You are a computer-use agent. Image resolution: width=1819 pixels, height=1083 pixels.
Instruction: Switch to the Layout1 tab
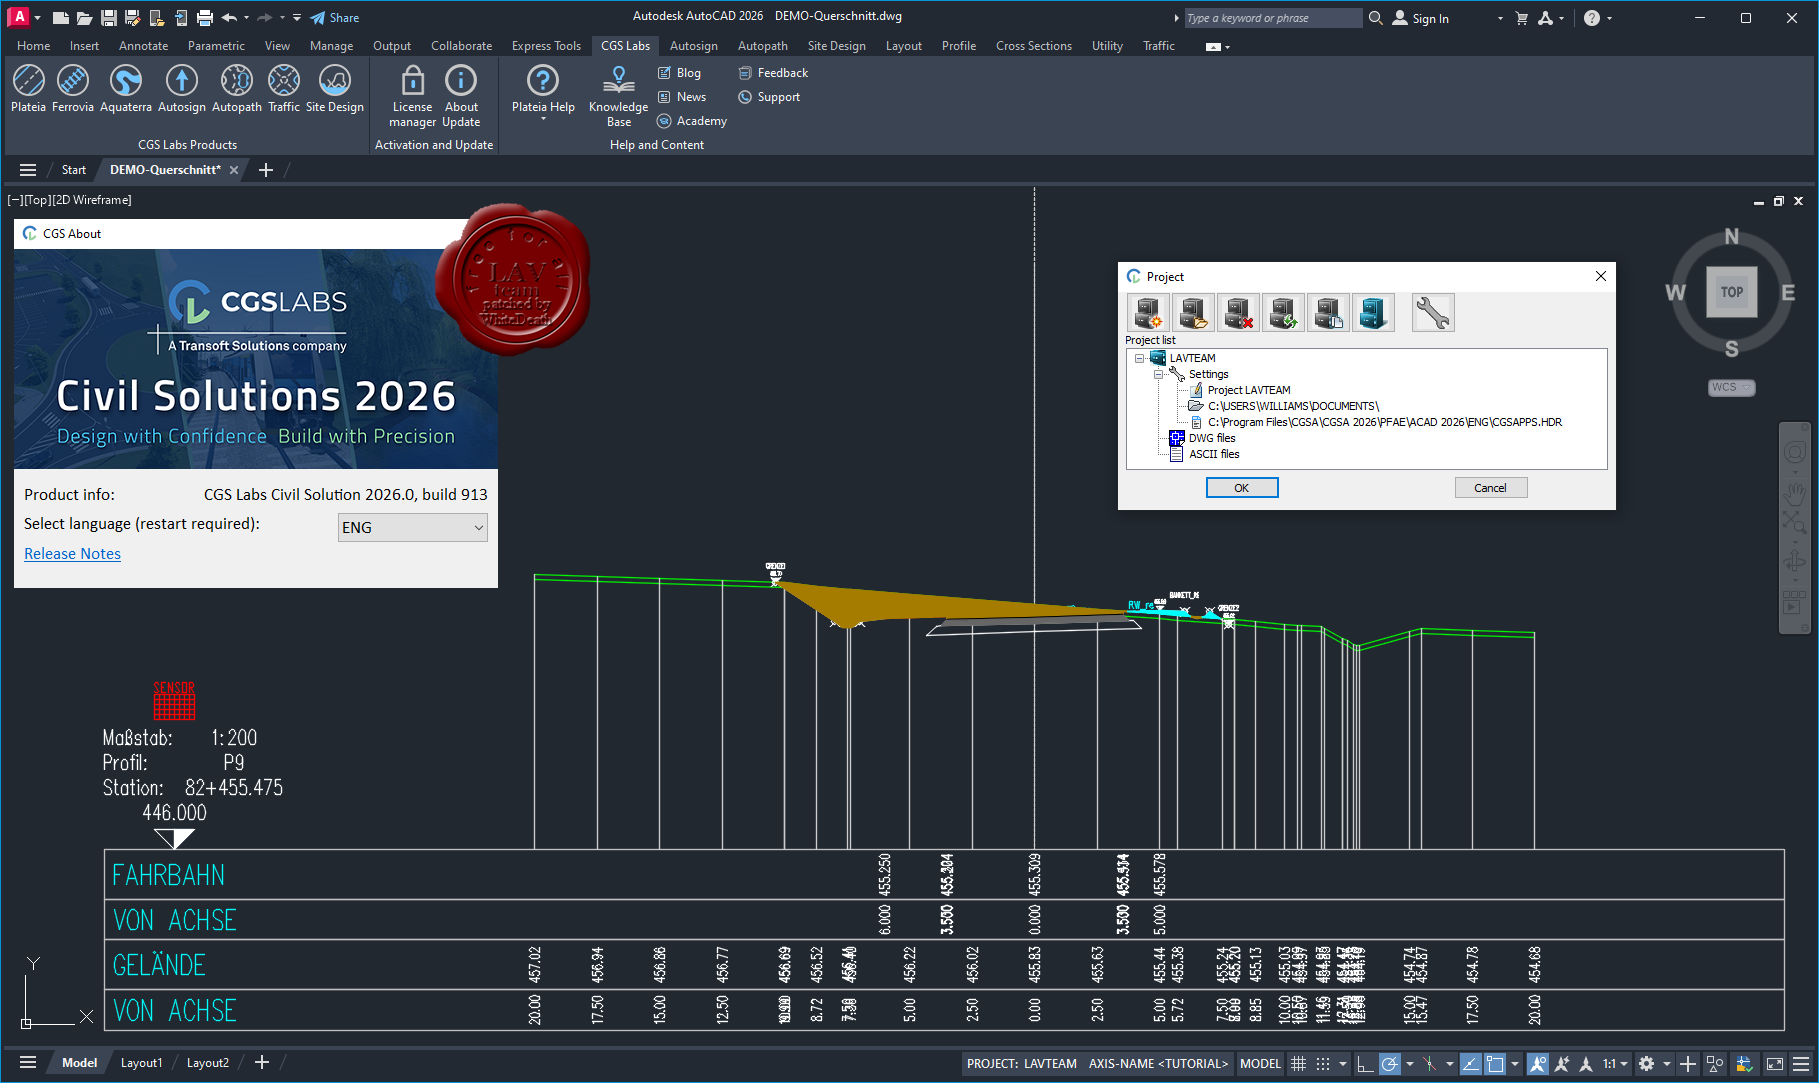pos(141,1063)
